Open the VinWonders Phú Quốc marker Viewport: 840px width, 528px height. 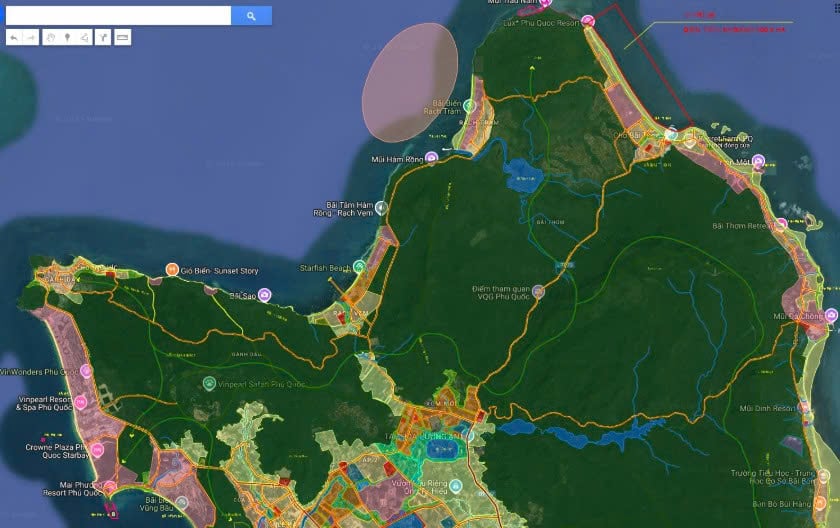(85, 371)
